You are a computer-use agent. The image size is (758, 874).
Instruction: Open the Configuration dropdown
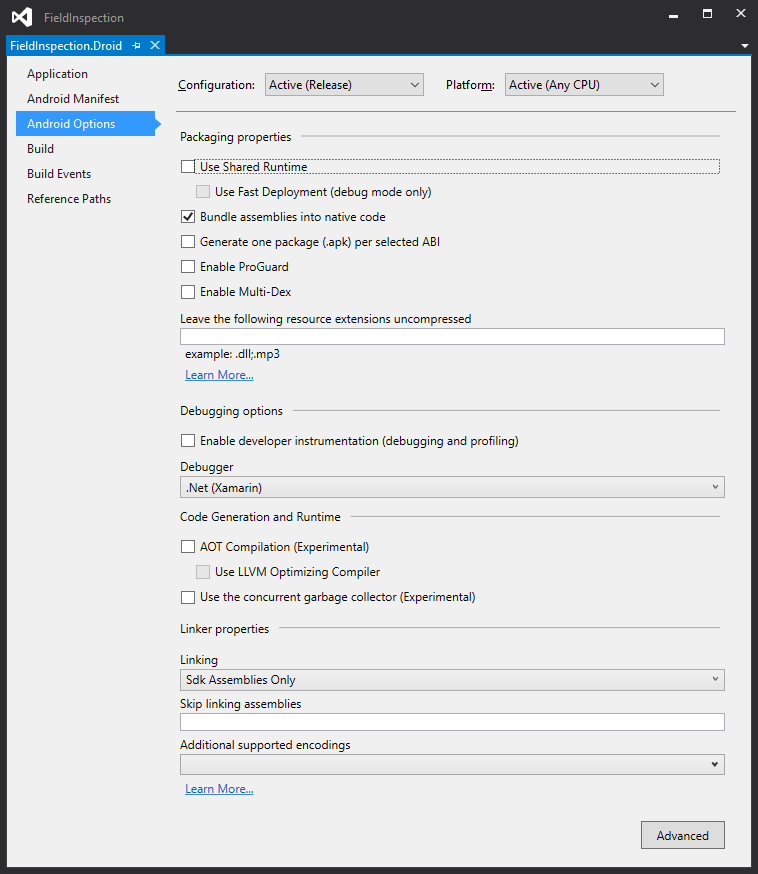344,85
